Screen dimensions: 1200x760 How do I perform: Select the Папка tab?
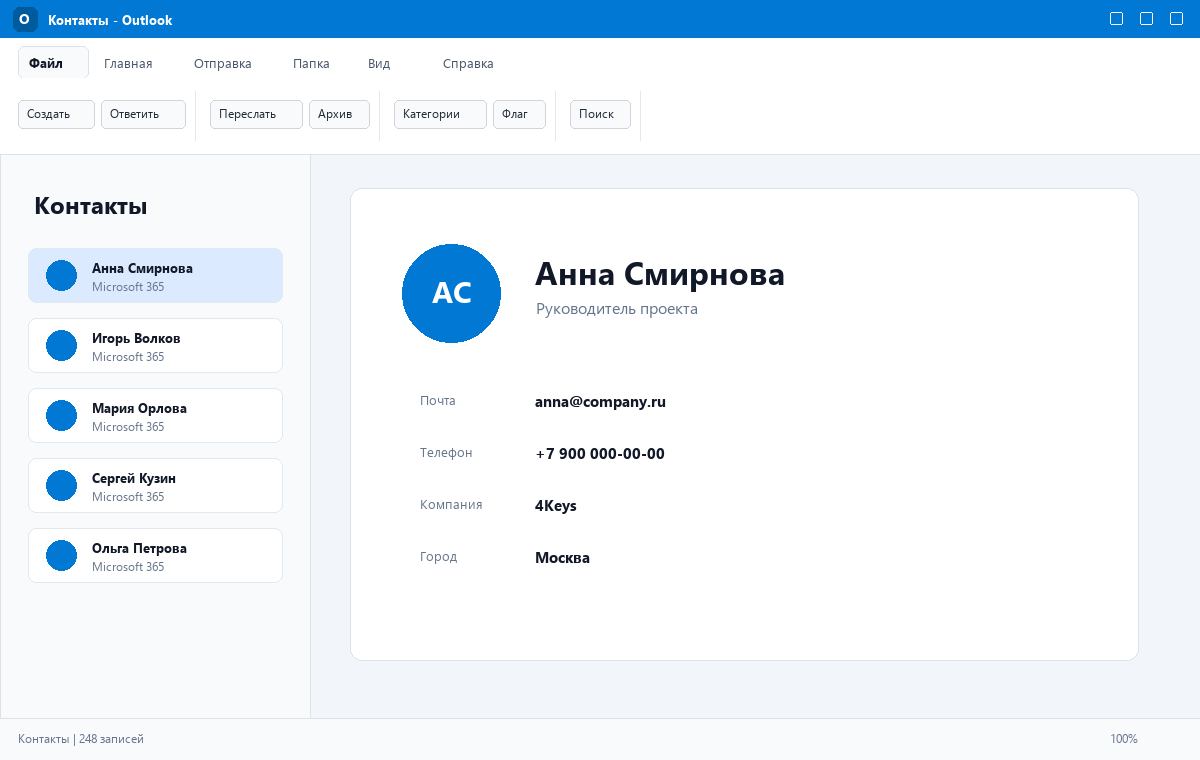311,63
